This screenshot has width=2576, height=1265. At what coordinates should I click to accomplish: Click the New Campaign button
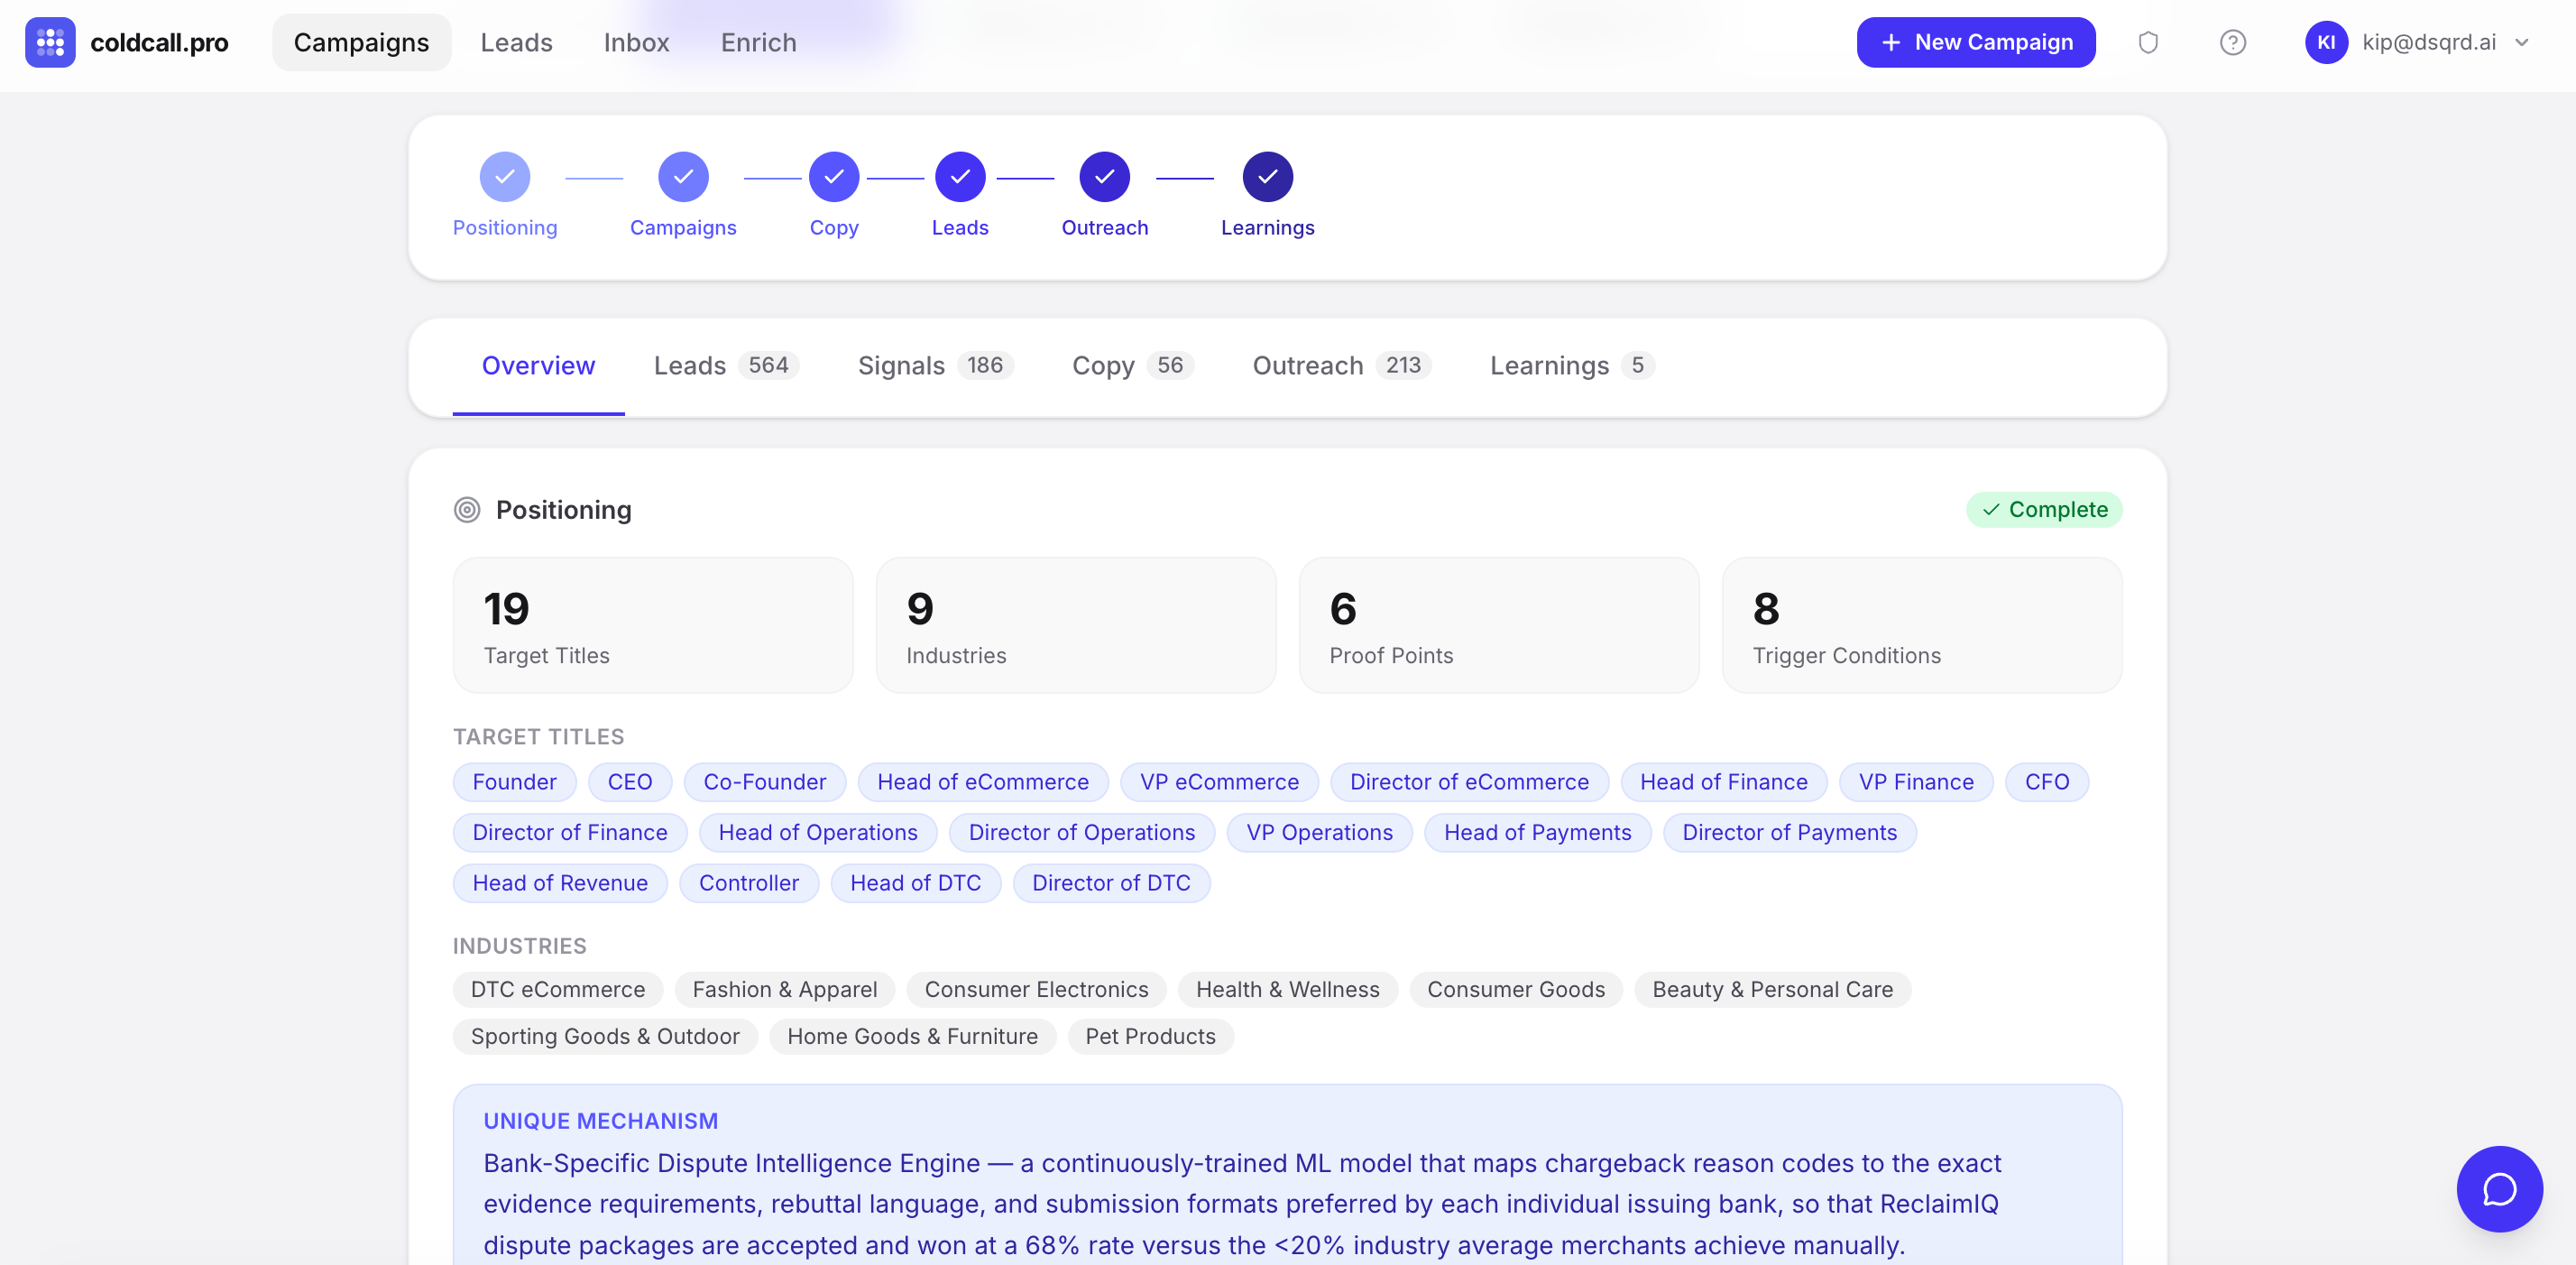click(1975, 42)
